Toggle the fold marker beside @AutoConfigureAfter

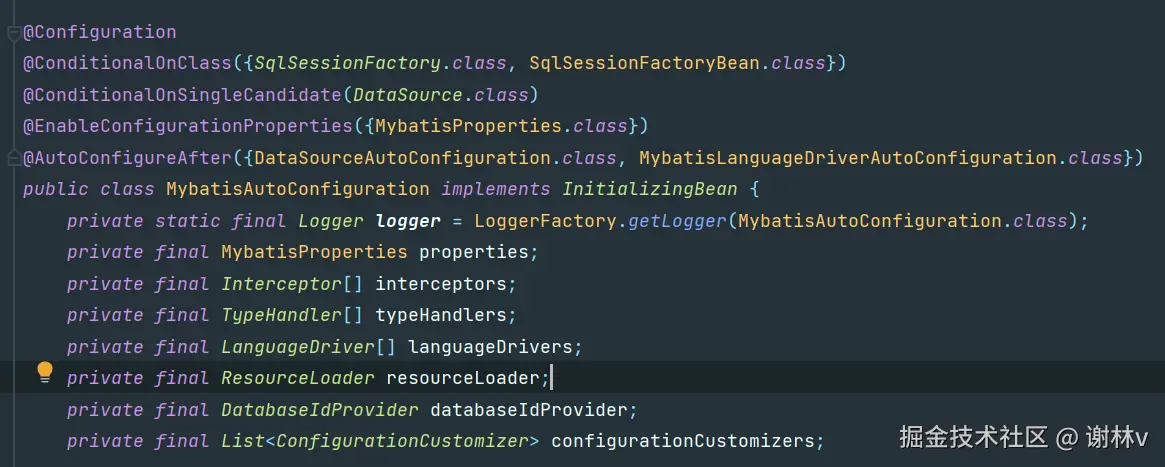13,158
